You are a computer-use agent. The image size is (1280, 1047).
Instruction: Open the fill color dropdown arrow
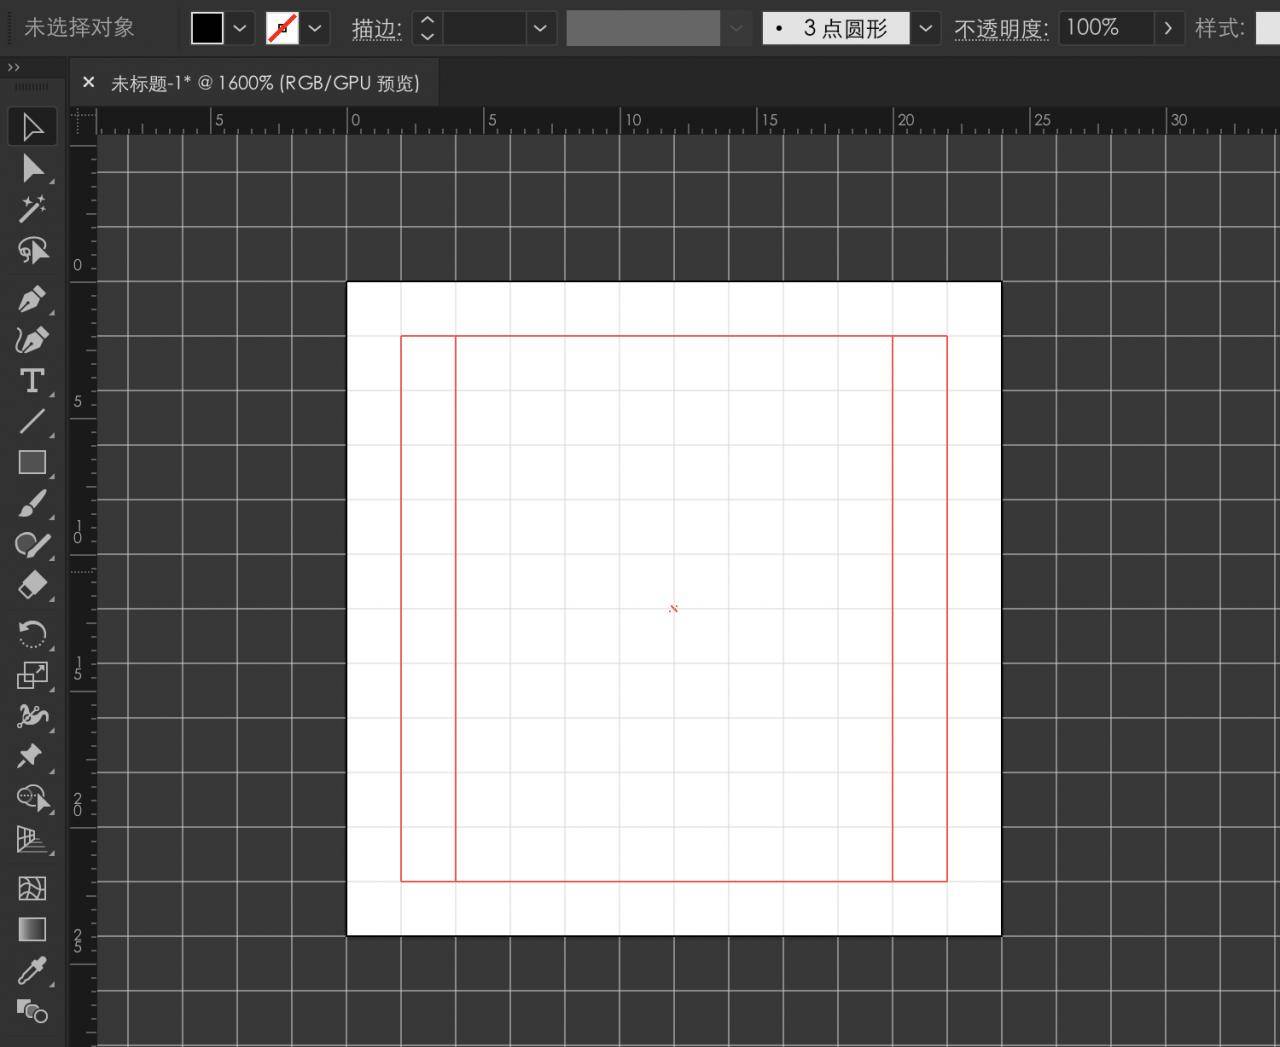(240, 28)
